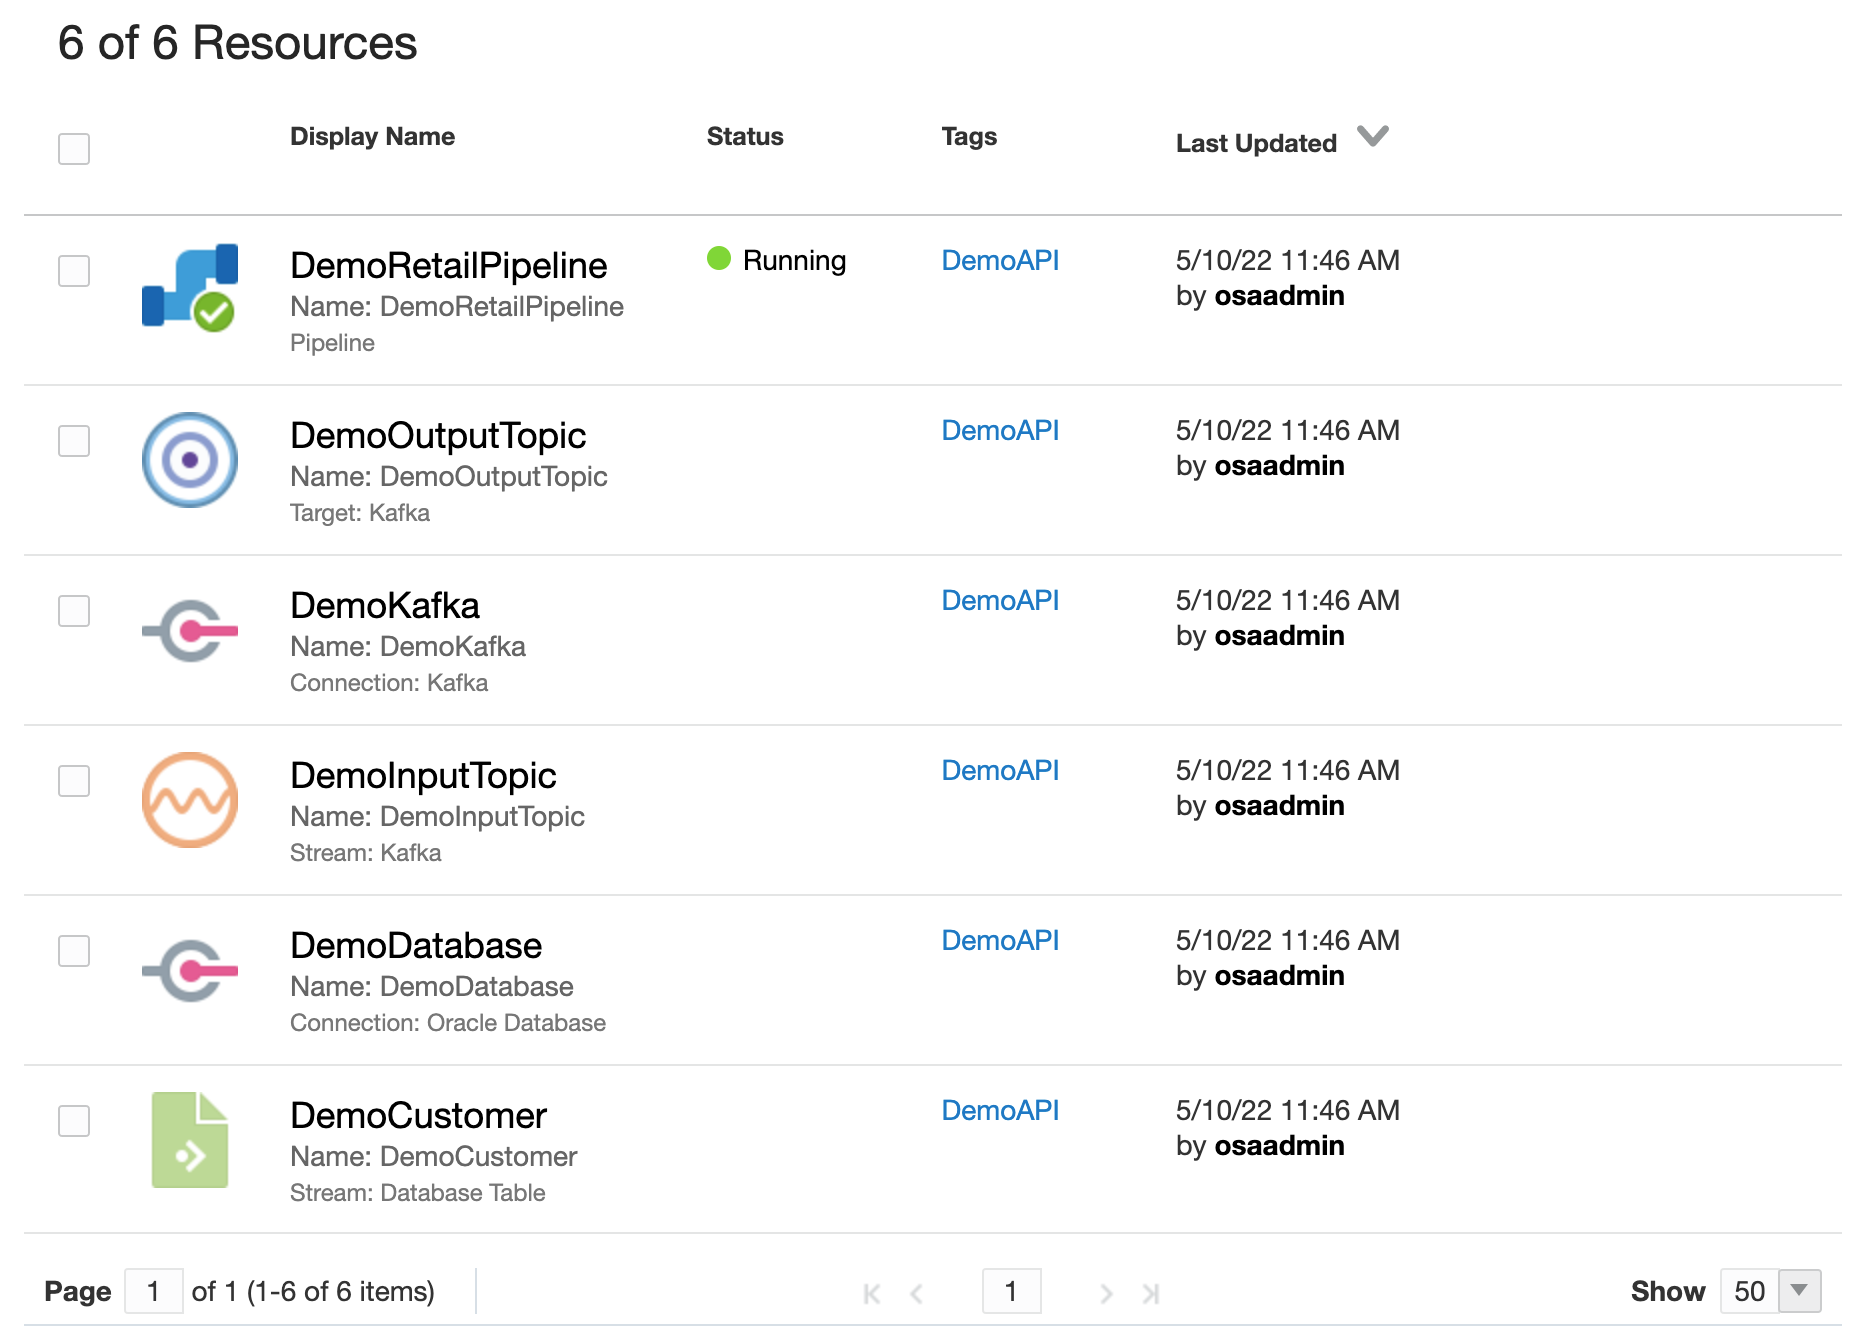Select the checkbox next to DemoRetailPipeline
This screenshot has height=1340, width=1860.
tap(74, 271)
